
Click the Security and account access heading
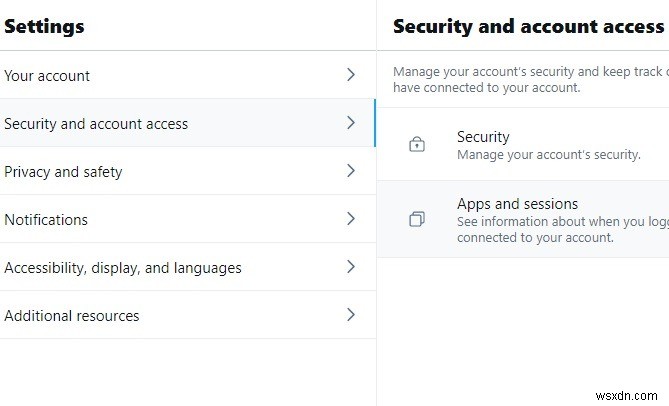pyautogui.click(x=528, y=27)
